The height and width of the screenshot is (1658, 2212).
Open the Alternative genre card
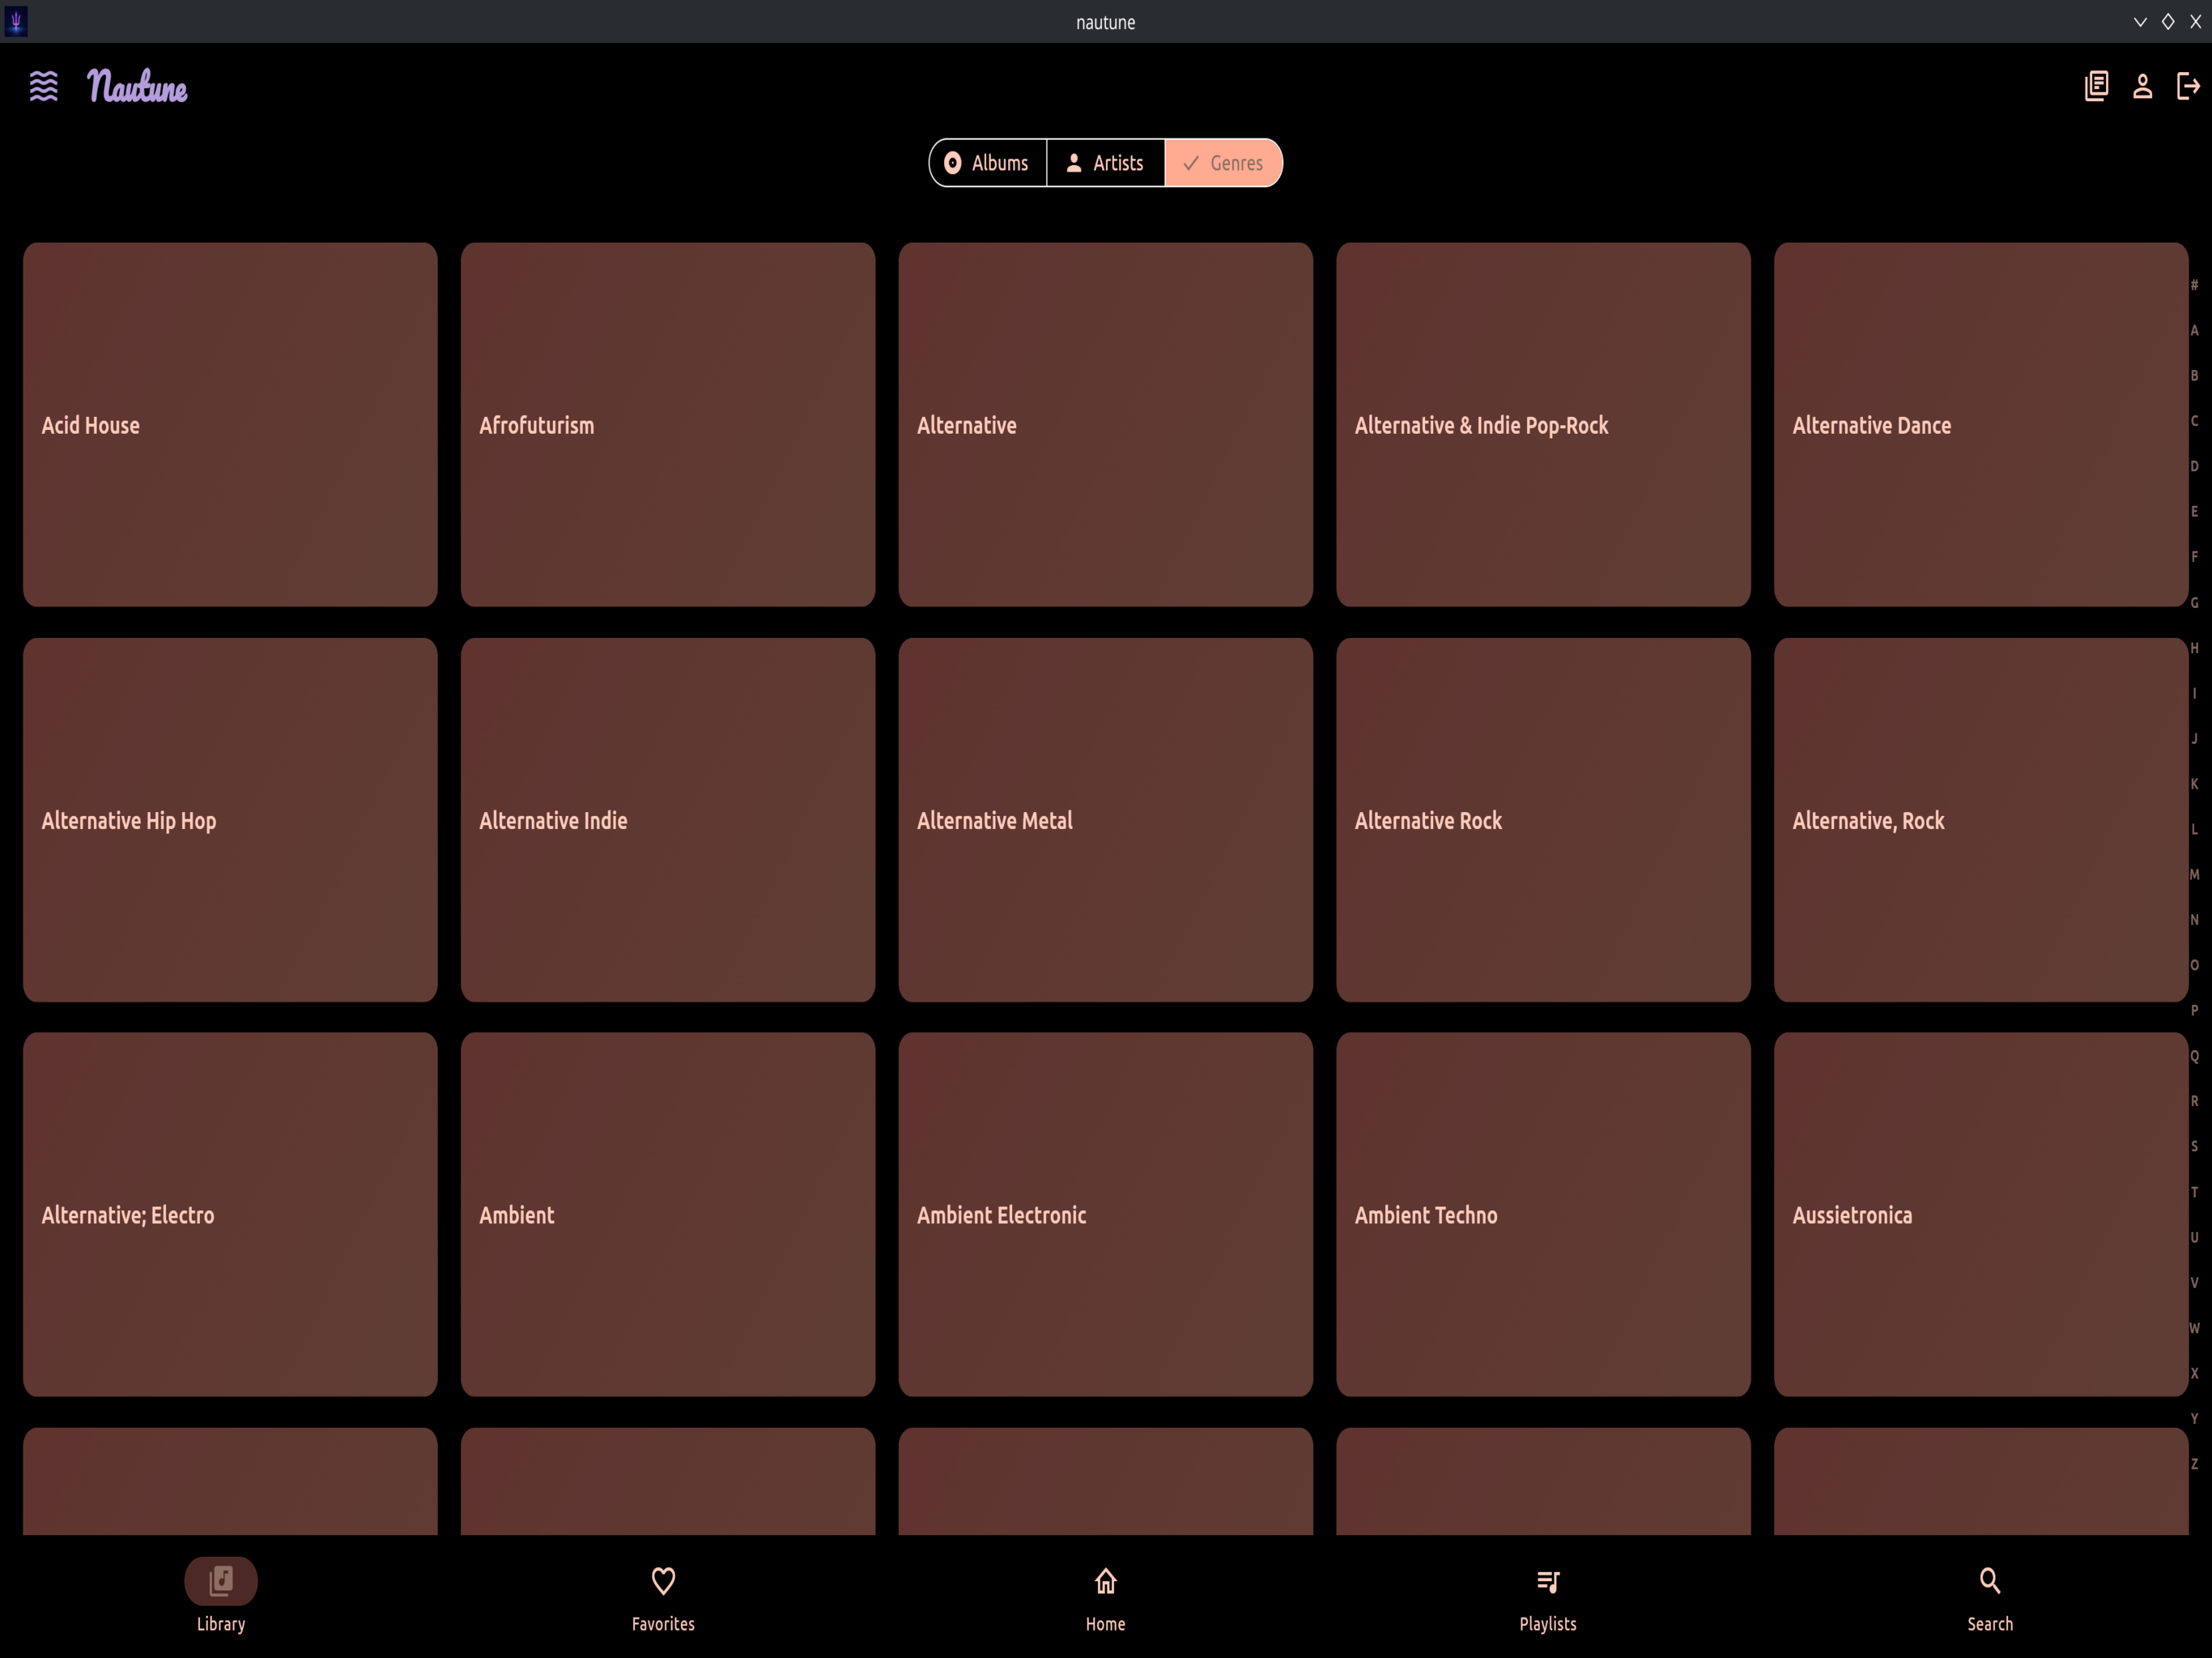coord(1106,425)
